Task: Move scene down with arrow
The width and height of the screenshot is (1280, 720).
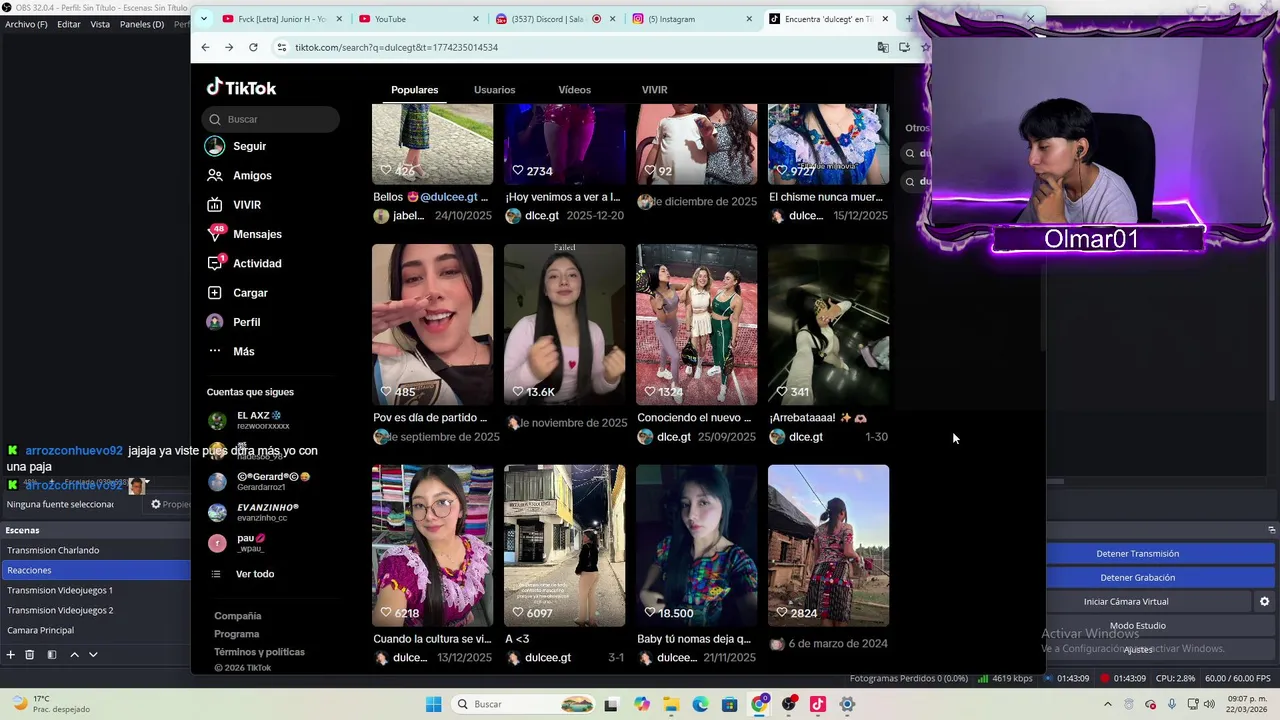Action: [x=93, y=654]
